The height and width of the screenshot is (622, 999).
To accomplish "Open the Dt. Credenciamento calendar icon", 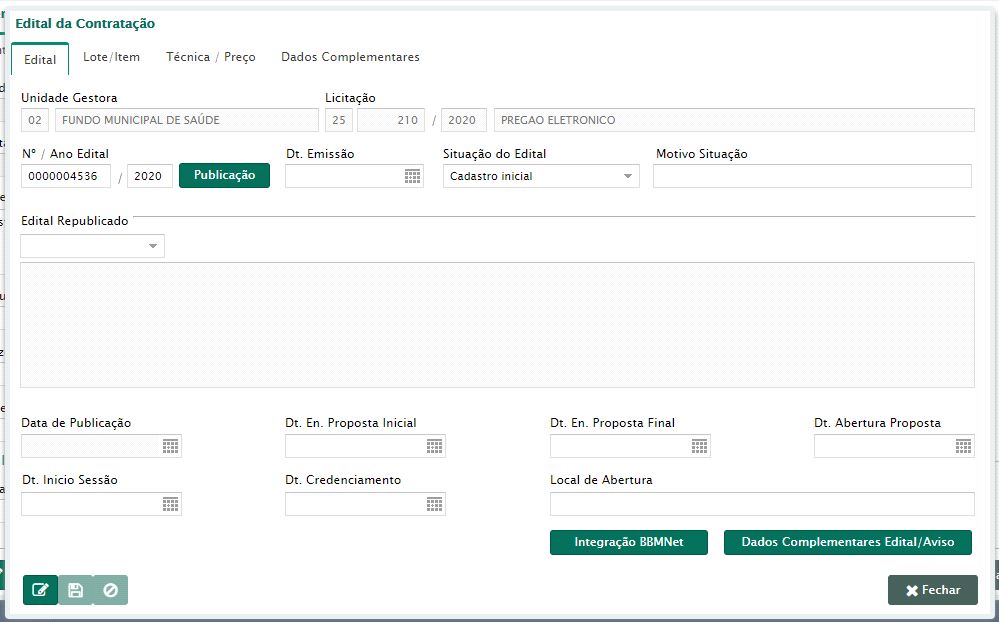I will point(434,504).
